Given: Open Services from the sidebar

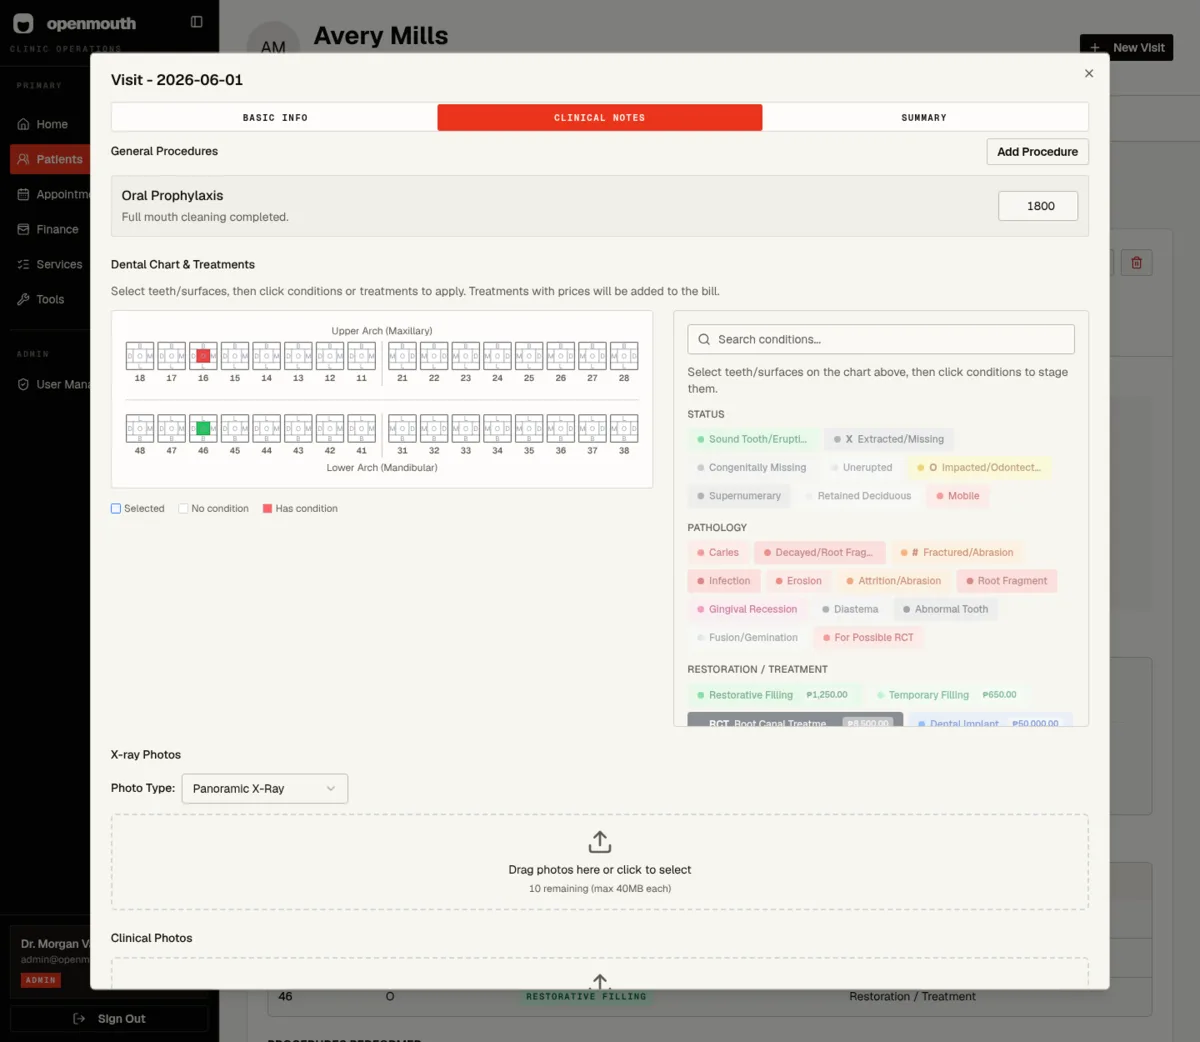Looking at the screenshot, I should pos(50,264).
